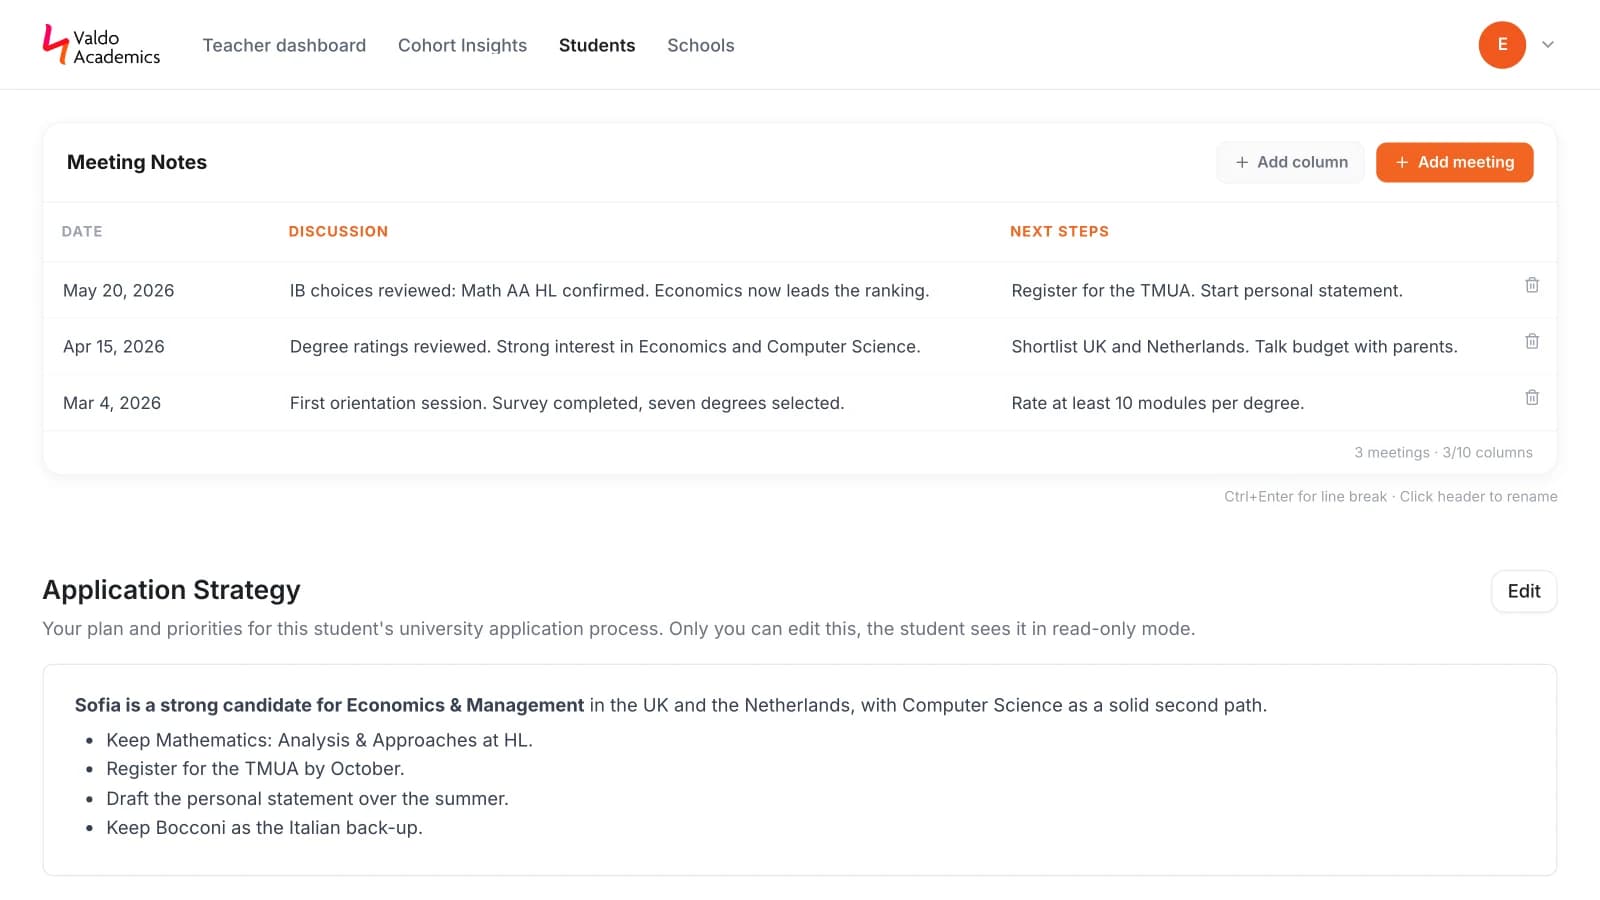Image resolution: width=1600 pixels, height=900 pixels.
Task: Rename the Next Steps column header
Action: pos(1059,231)
